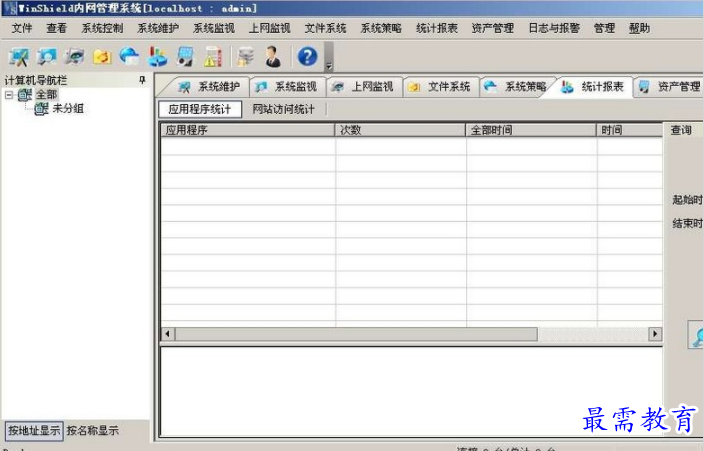Open the 文件 menu
Viewport: 704px width, 451px height.
(x=22, y=28)
